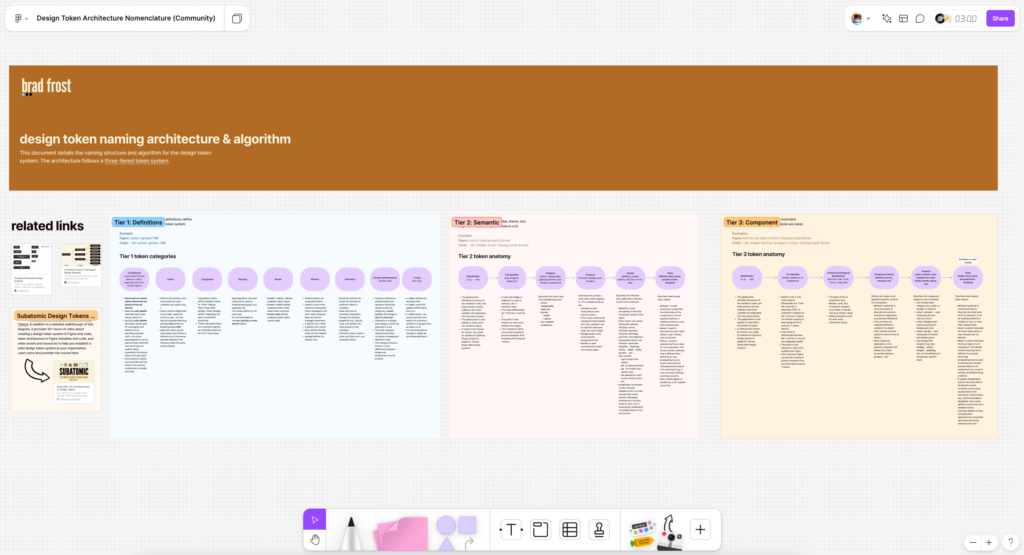Pick the marker pen tool
Image resolution: width=1024 pixels, height=555 pixels.
353,530
